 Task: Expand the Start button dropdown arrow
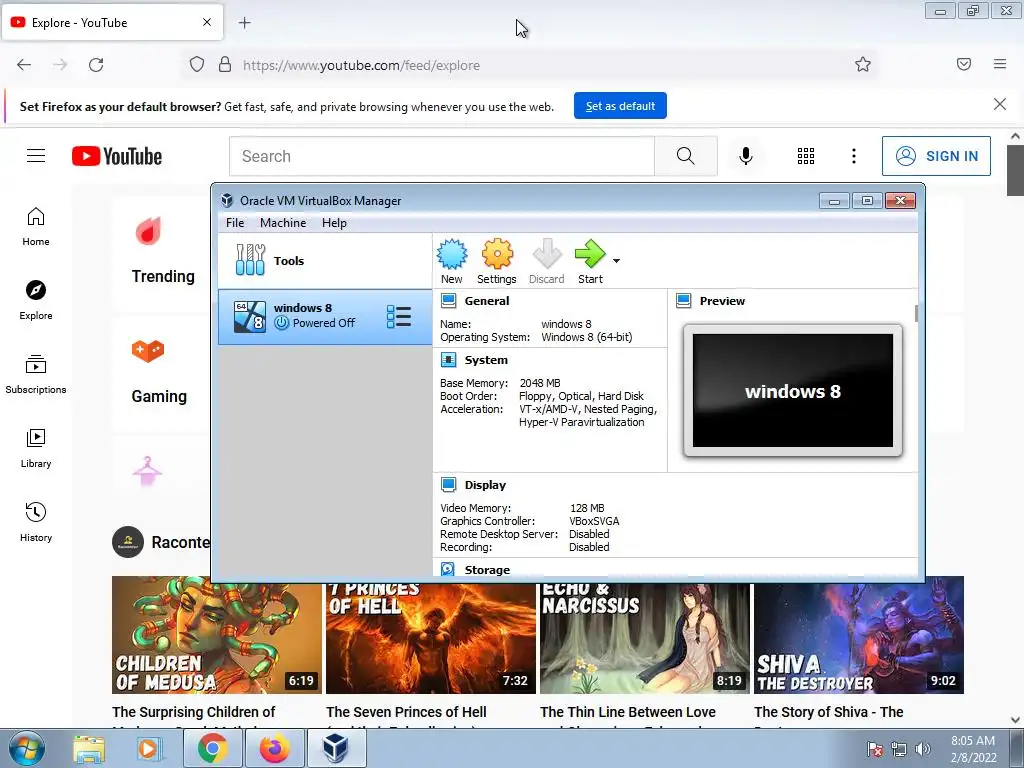click(x=616, y=261)
